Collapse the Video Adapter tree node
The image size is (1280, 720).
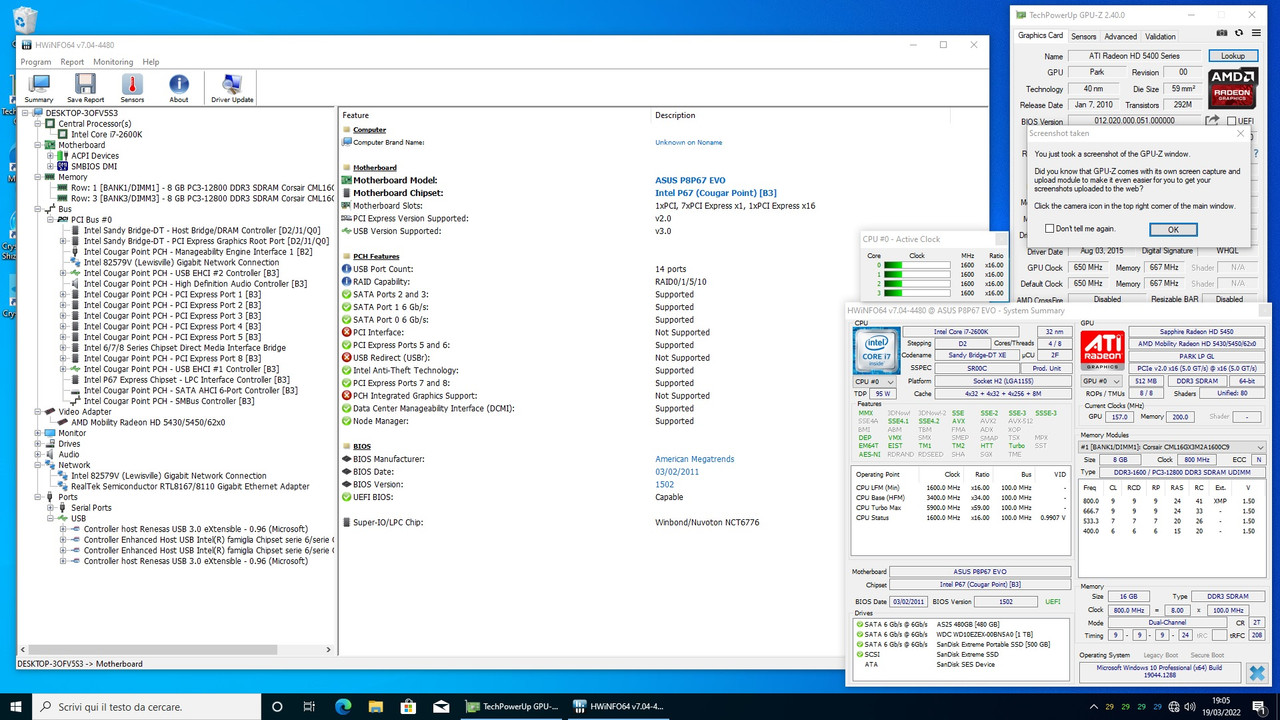pos(39,412)
